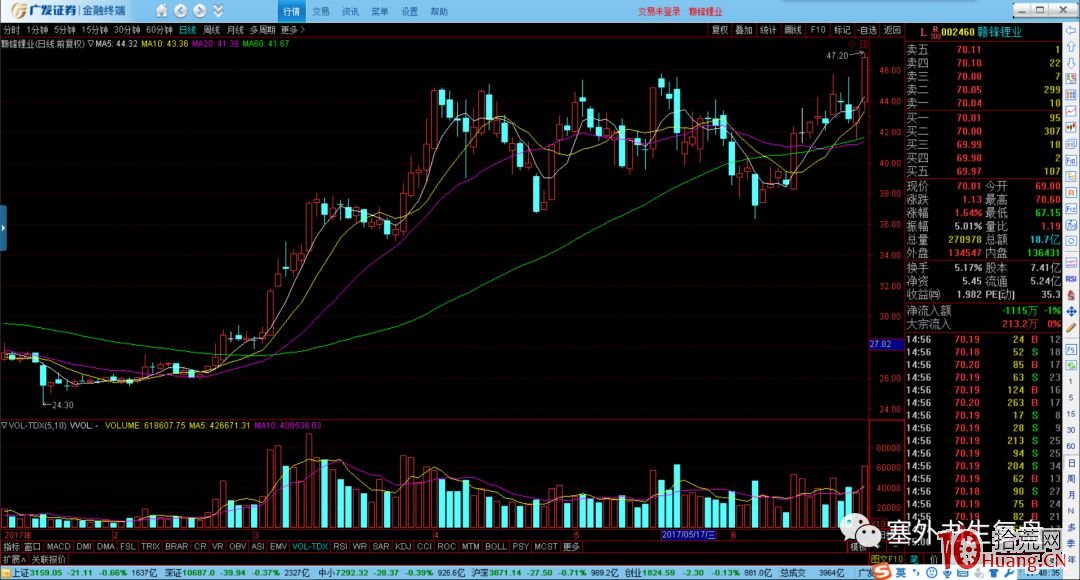Image resolution: width=1080 pixels, height=580 pixels.
Task: Select the TRIX indicator tab
Action: tap(150, 547)
